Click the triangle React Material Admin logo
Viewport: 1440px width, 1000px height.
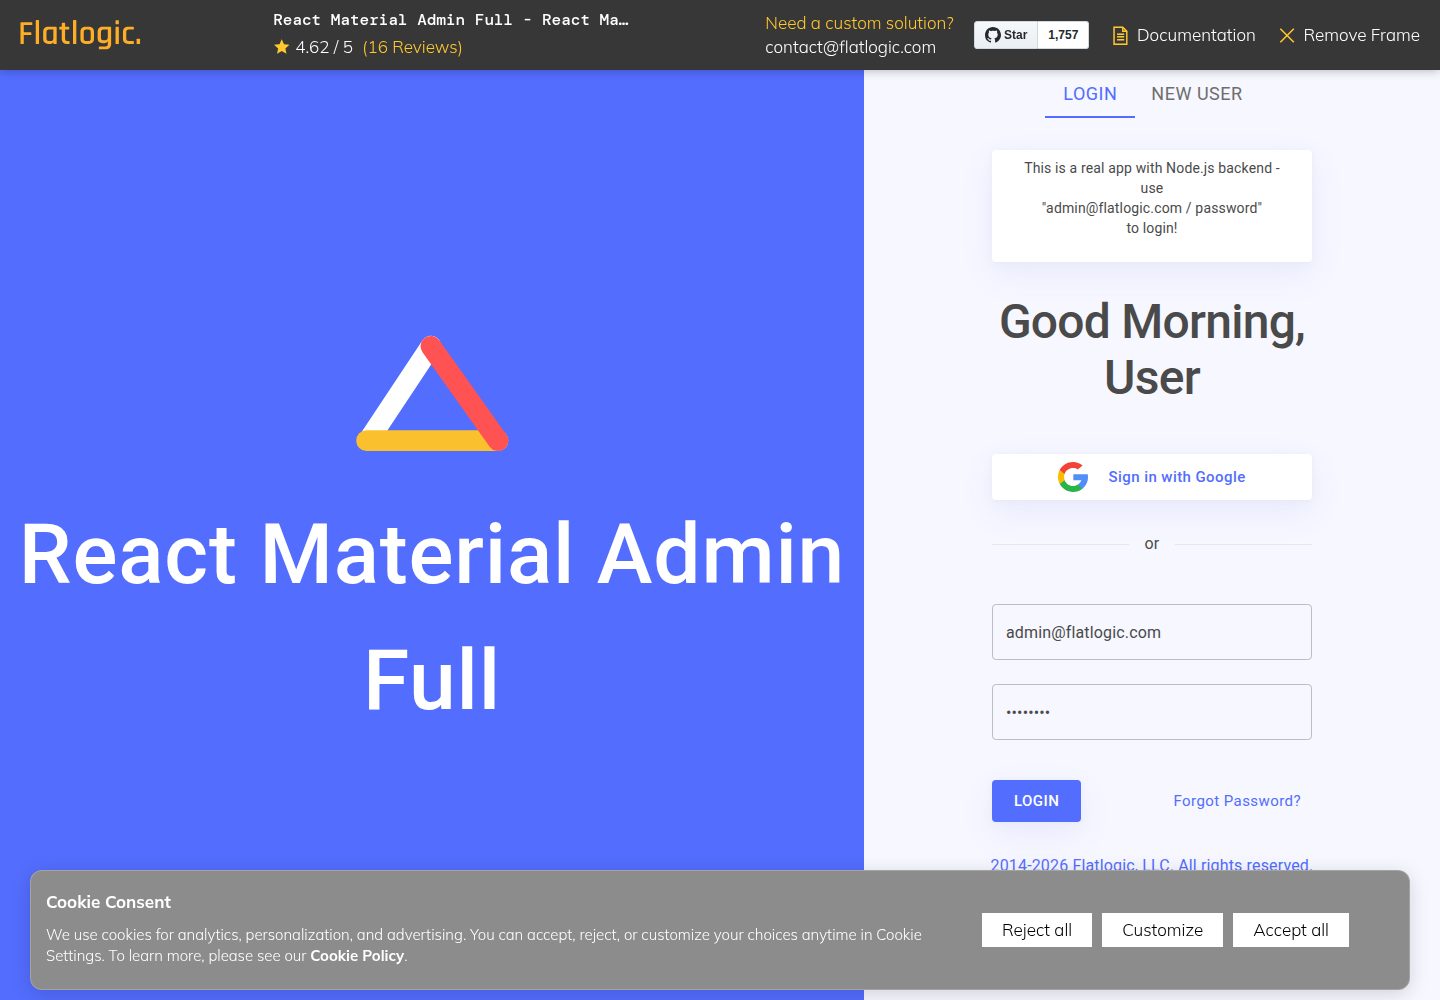click(x=432, y=394)
